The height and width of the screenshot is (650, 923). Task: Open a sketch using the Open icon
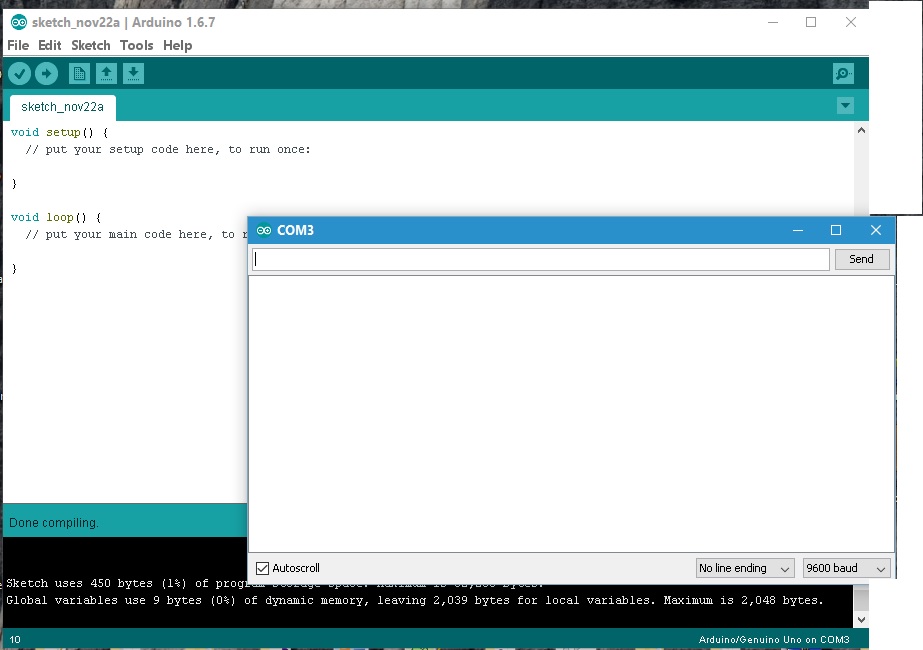coord(106,73)
